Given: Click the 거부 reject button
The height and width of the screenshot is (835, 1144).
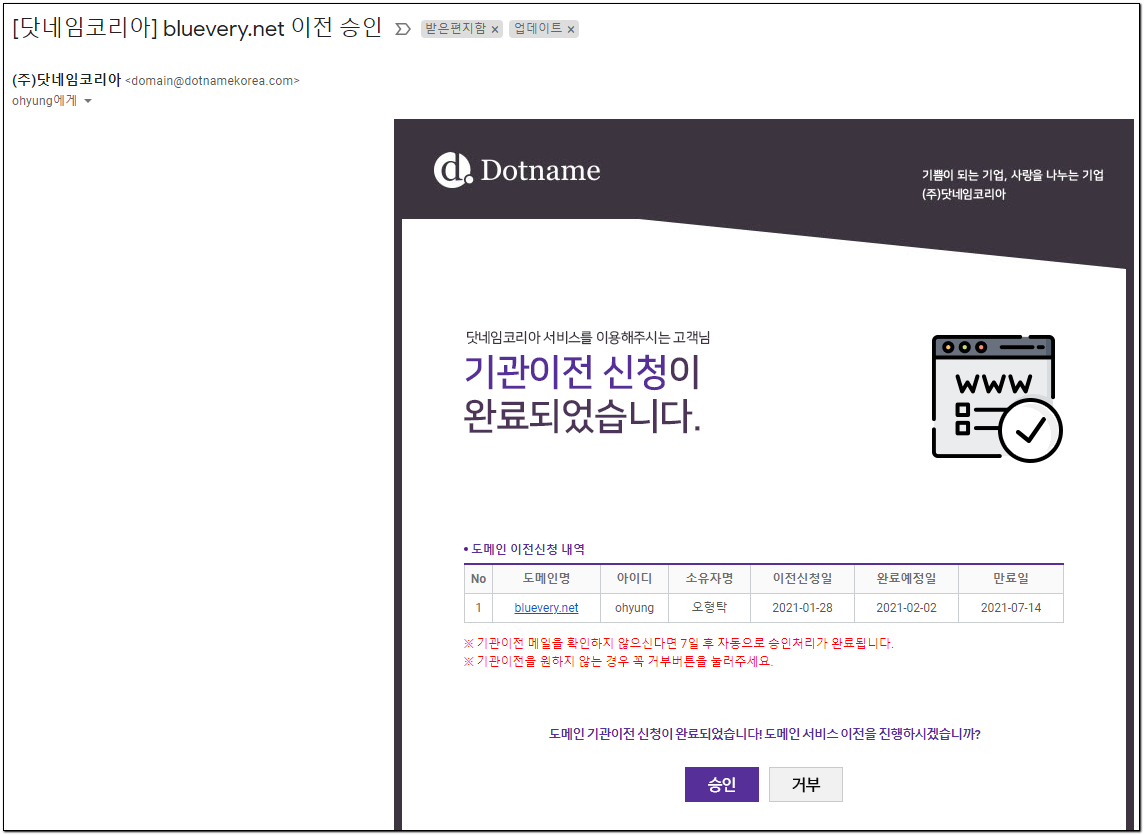Looking at the screenshot, I should pyautogui.click(x=805, y=785).
